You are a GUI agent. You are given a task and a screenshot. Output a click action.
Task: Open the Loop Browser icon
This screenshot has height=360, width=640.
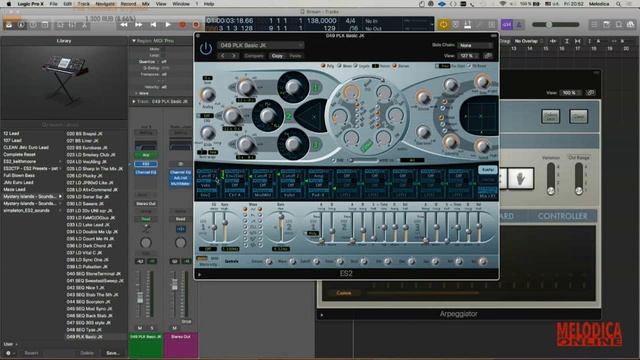coord(619,25)
